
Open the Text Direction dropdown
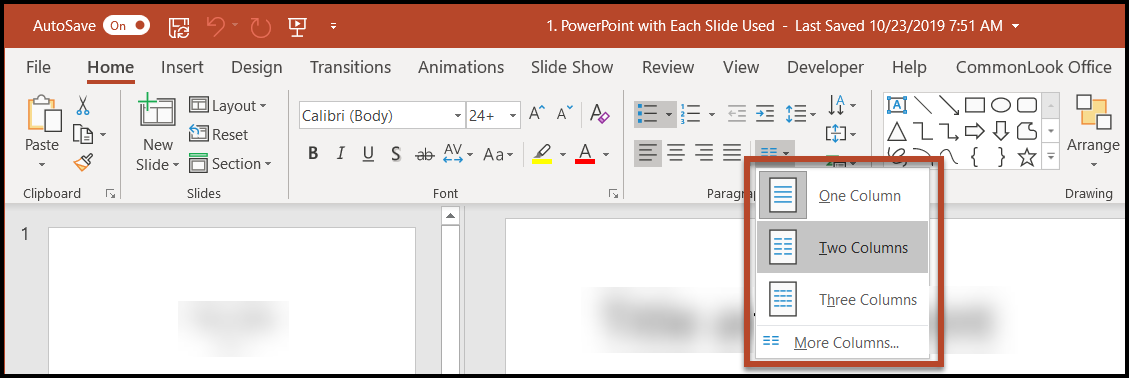(x=842, y=105)
